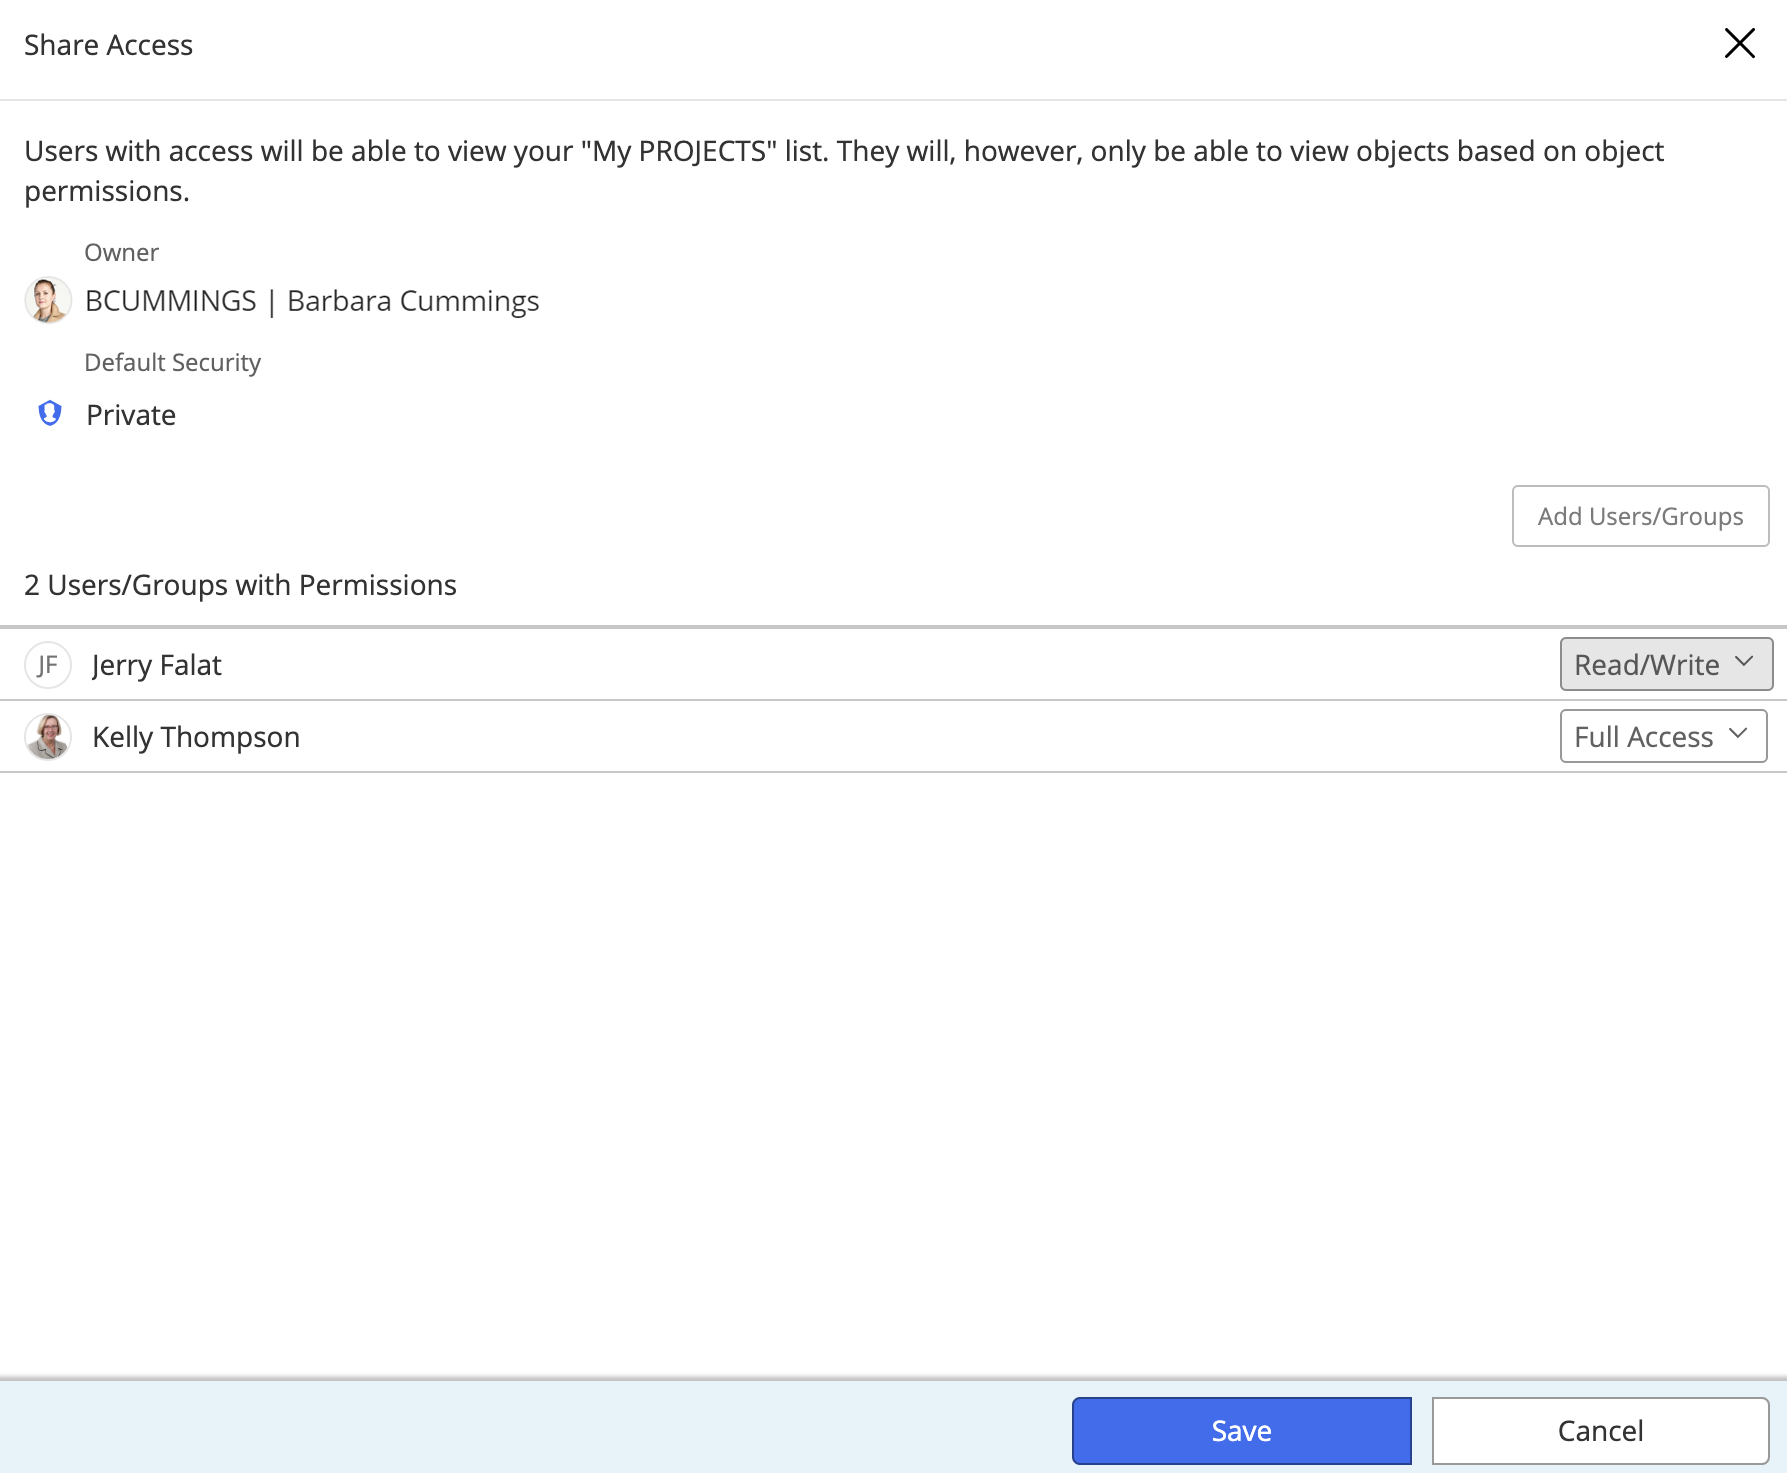Open Kelly Thompson's Full Access permission dropdown
Image resolution: width=1787 pixels, height=1473 pixels.
point(1662,736)
